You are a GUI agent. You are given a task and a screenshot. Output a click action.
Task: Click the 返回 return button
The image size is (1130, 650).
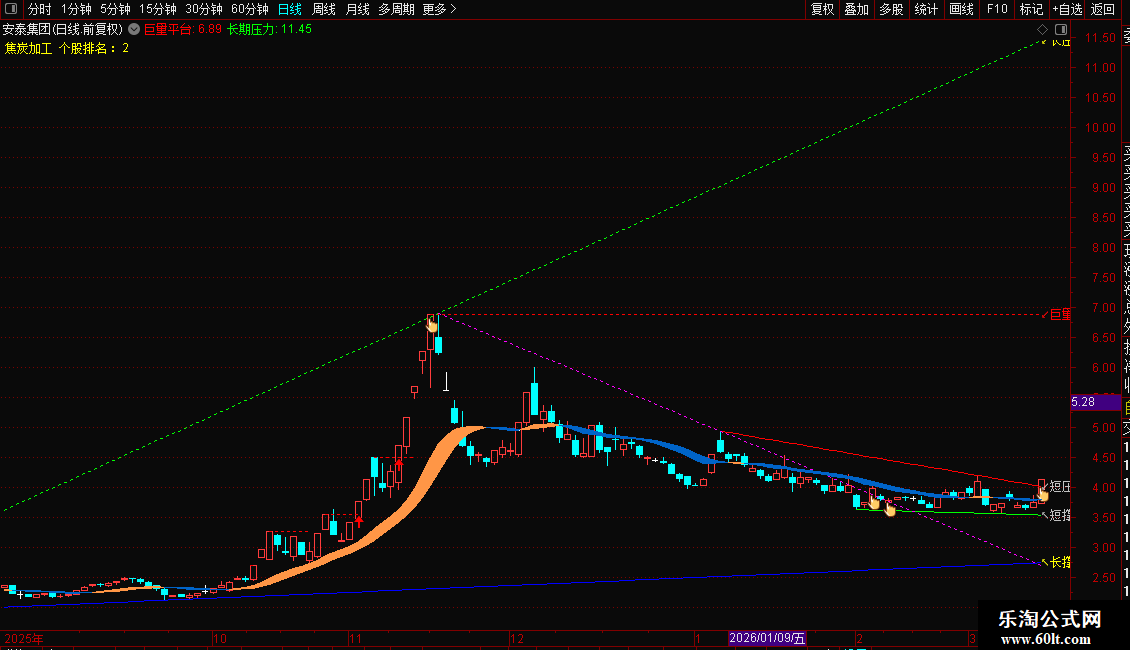tap(1103, 9)
